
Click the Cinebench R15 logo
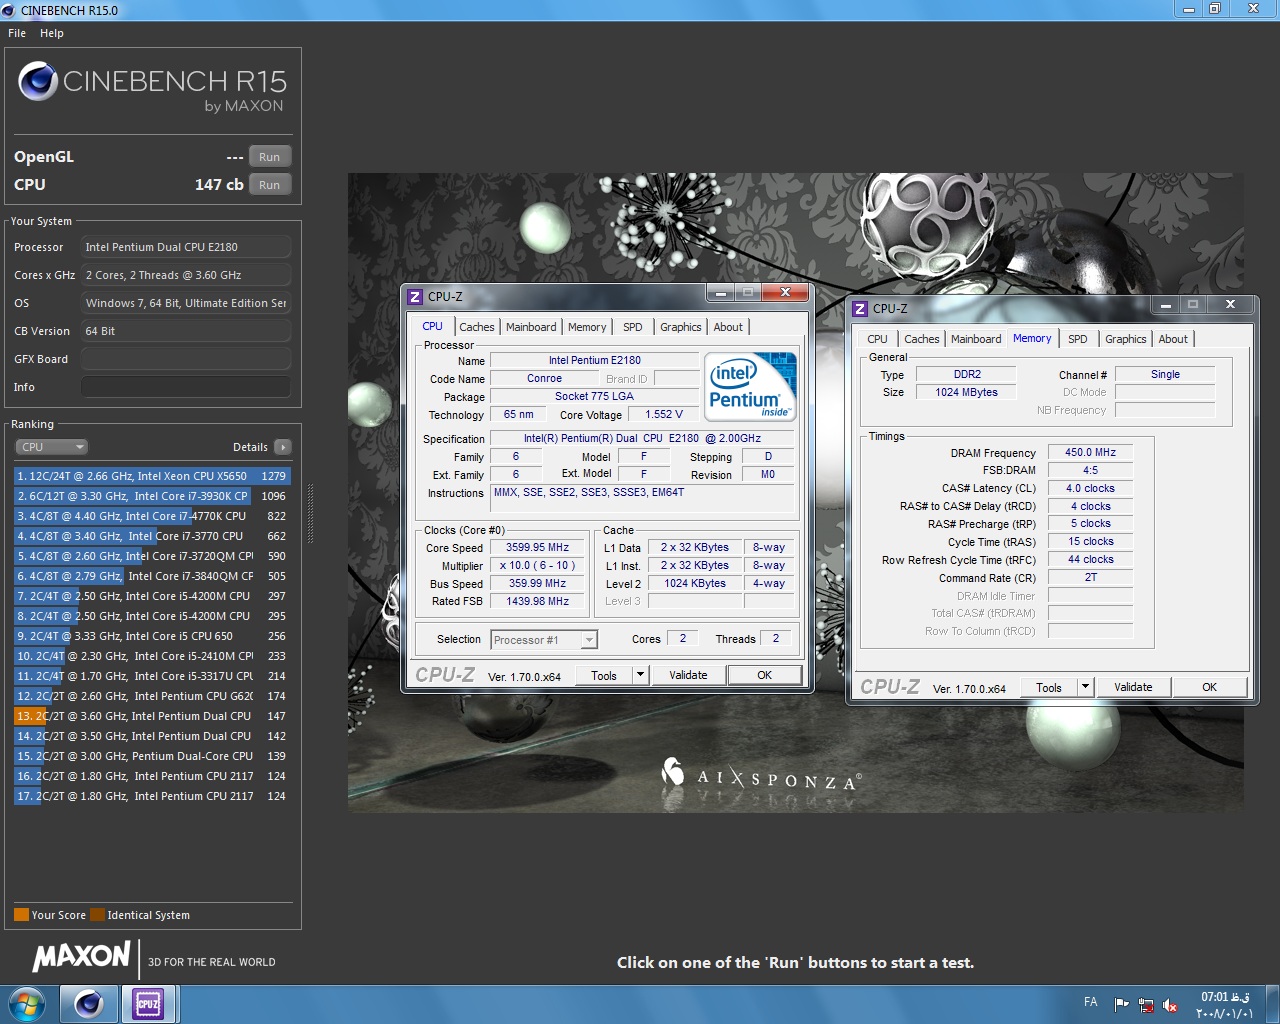point(152,88)
